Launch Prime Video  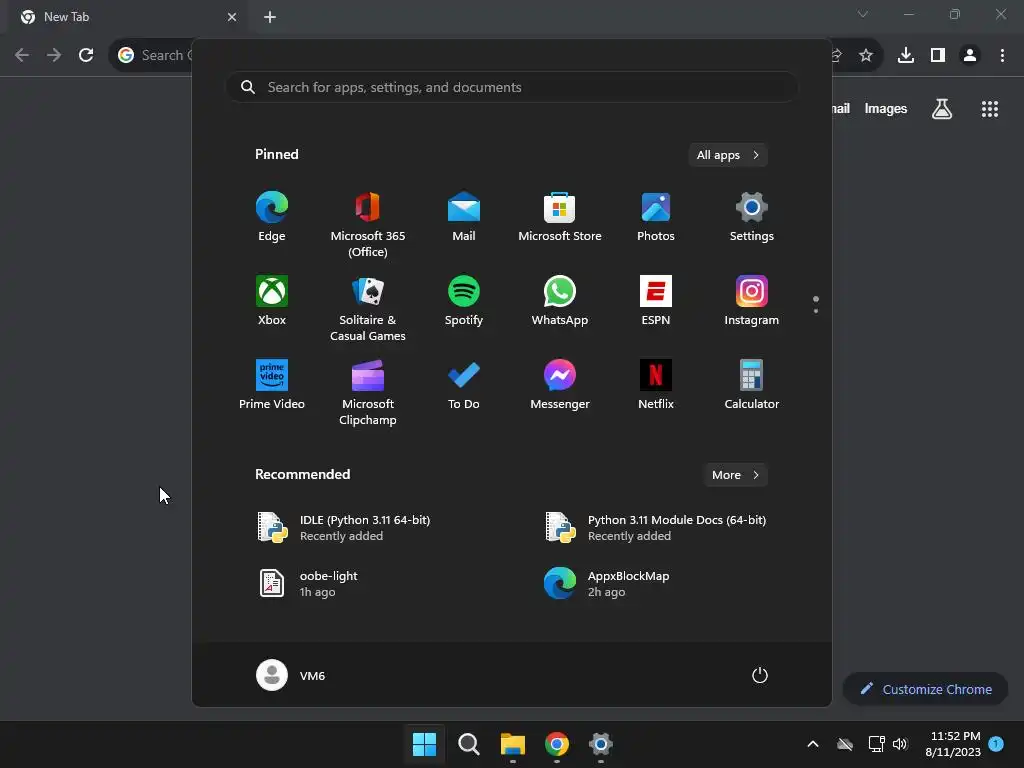(272, 385)
